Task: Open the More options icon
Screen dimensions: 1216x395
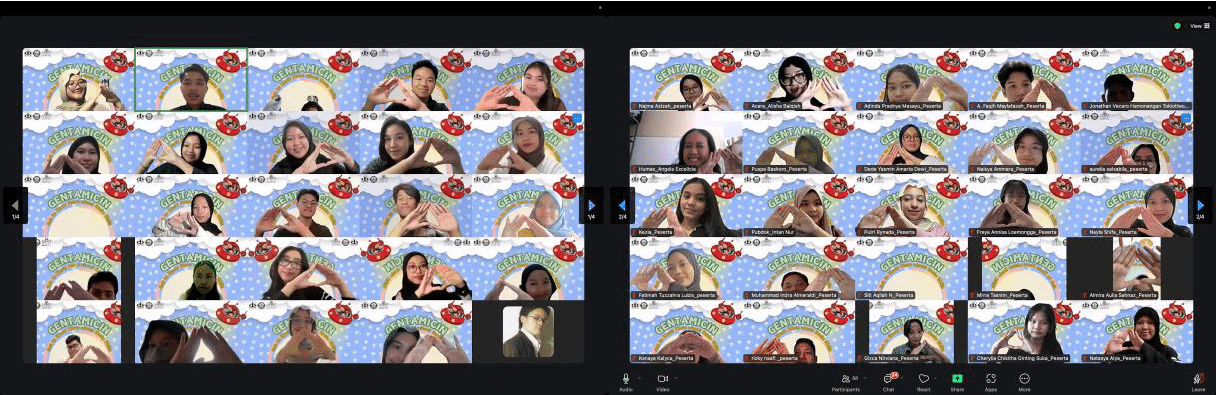Action: 1025,379
